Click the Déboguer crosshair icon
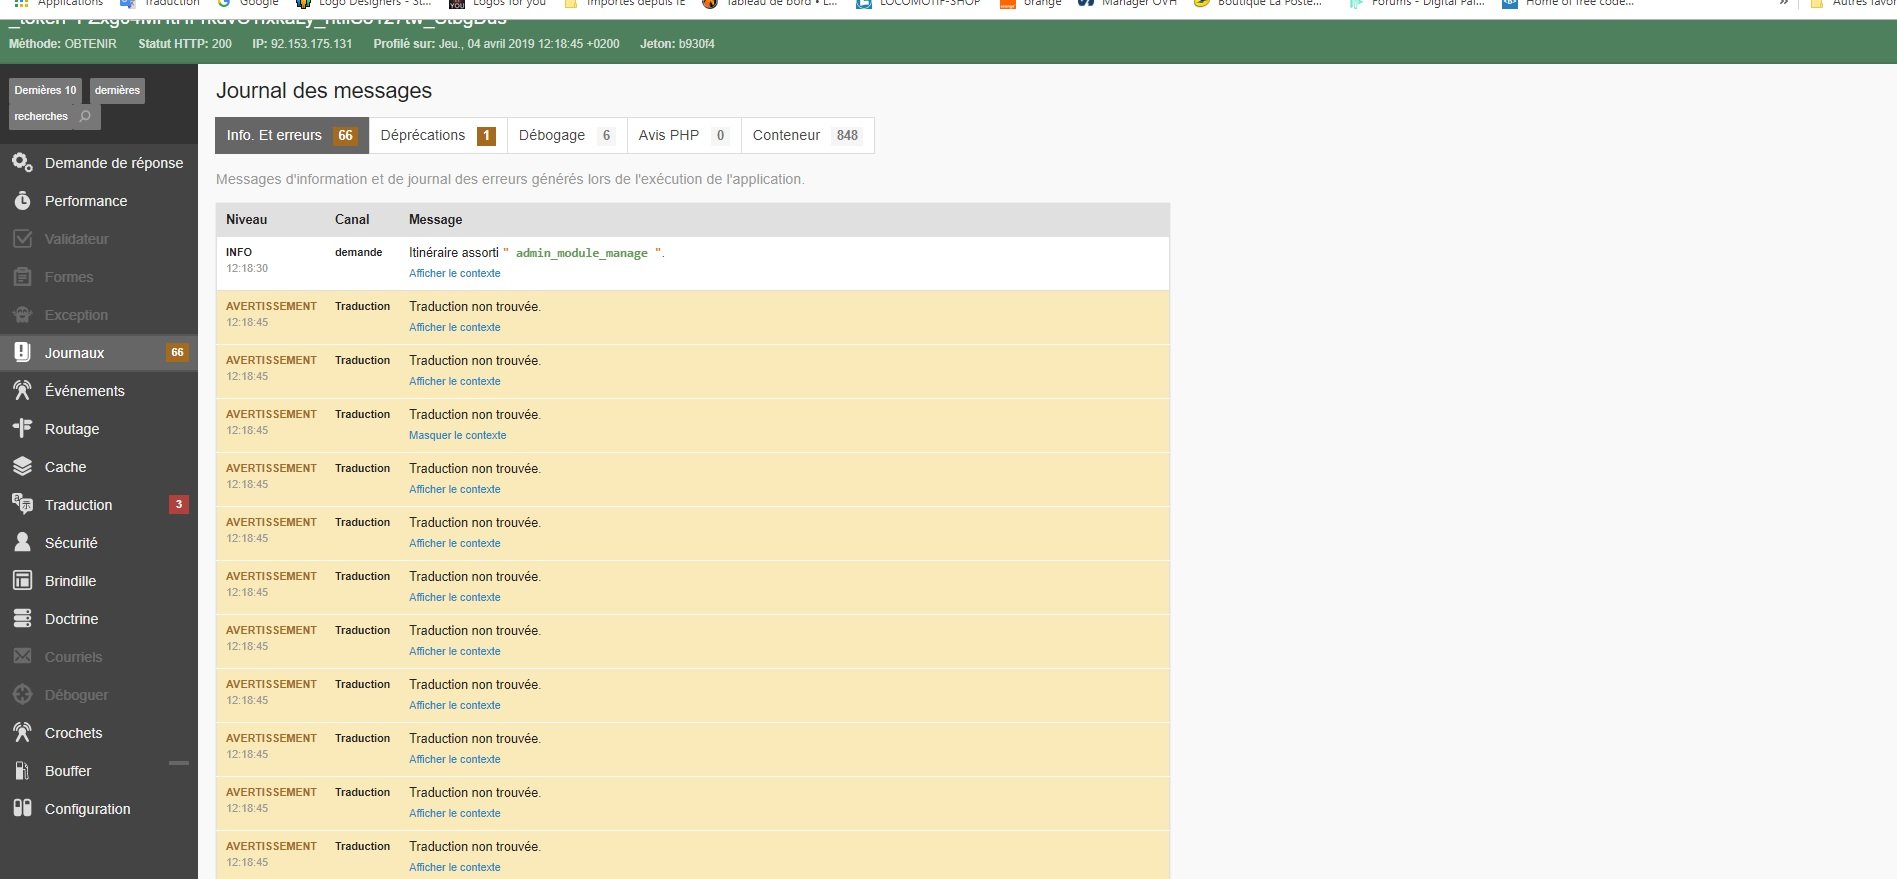1897x879 pixels. point(22,694)
